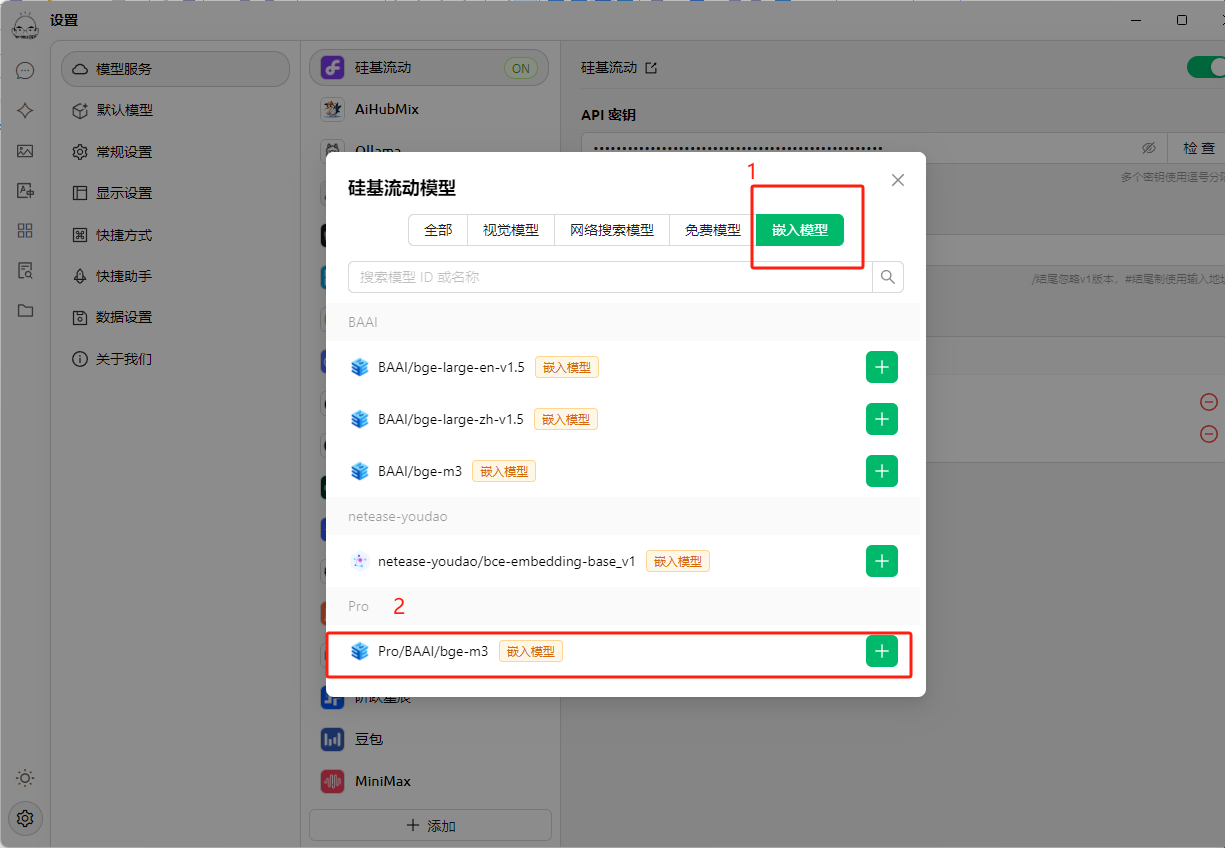The width and height of the screenshot is (1225, 848).
Task: Open the 硅基流动 external link icon
Action: pos(651,68)
